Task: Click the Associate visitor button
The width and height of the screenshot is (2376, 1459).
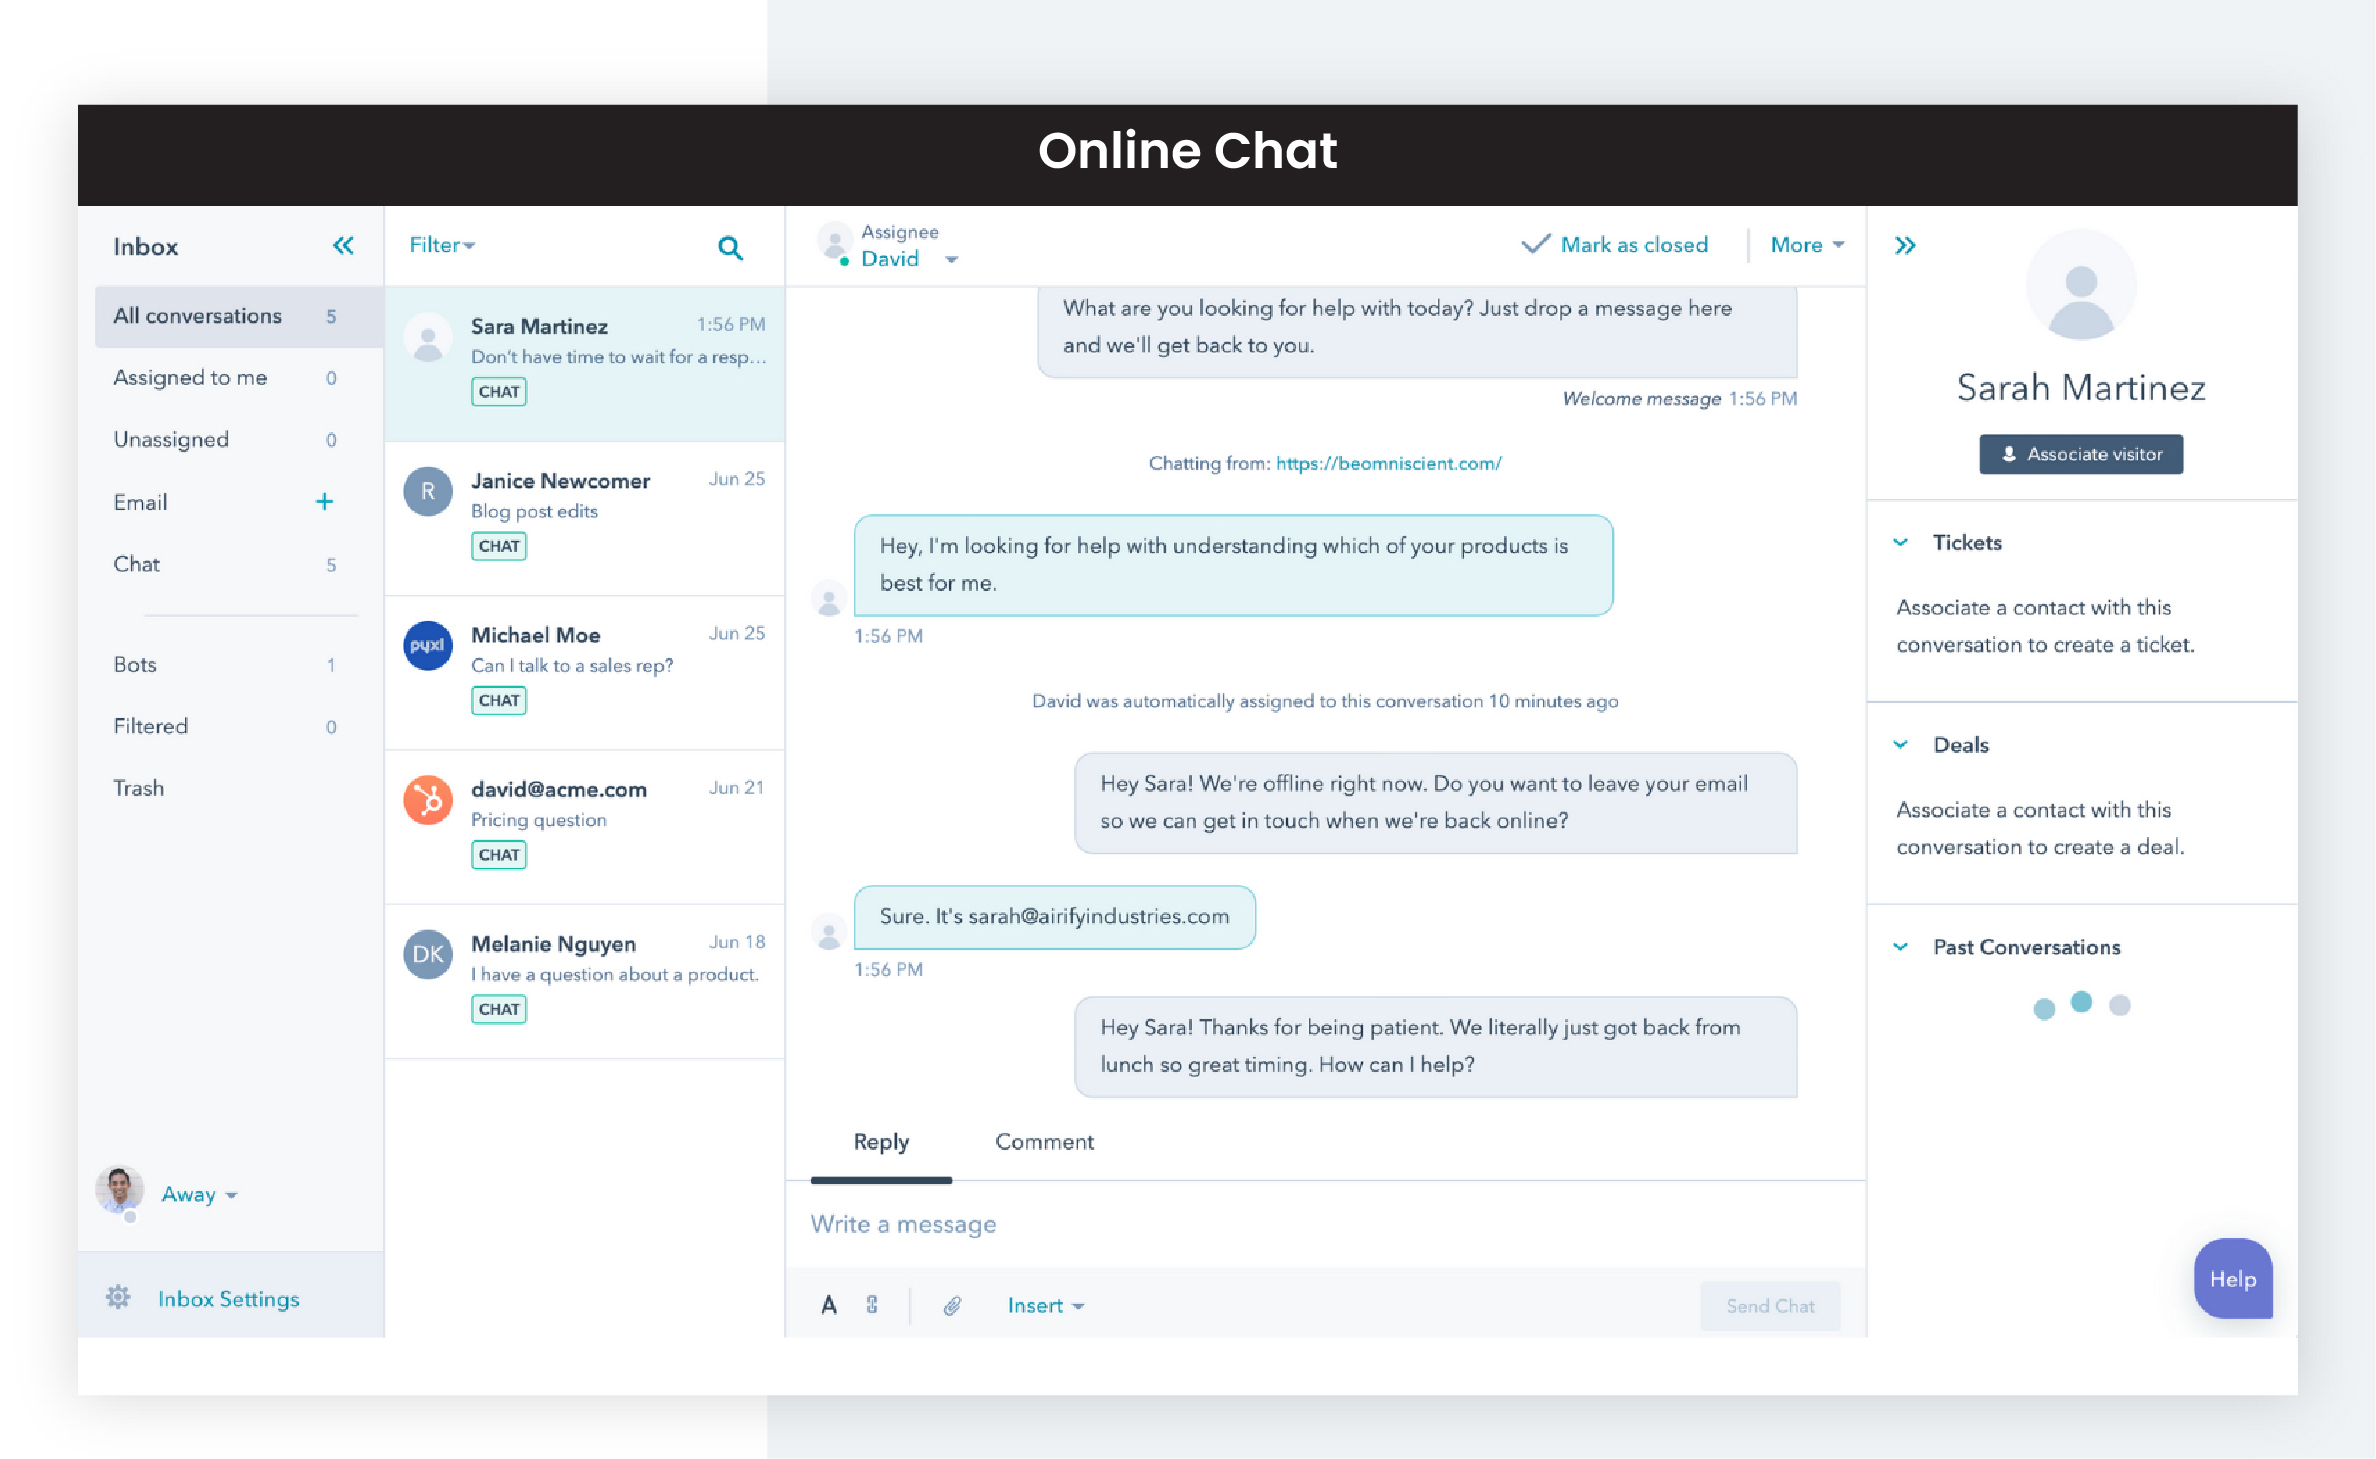Action: pos(2080,453)
